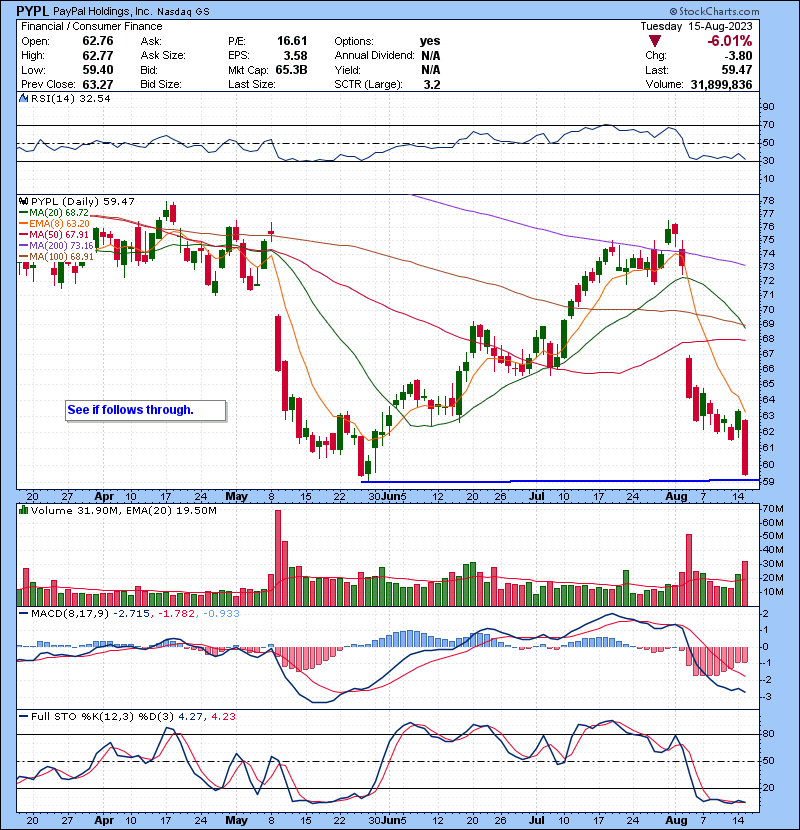800x830 pixels.
Task: Click the 'See if follows through.' annotation box
Action: 146,410
